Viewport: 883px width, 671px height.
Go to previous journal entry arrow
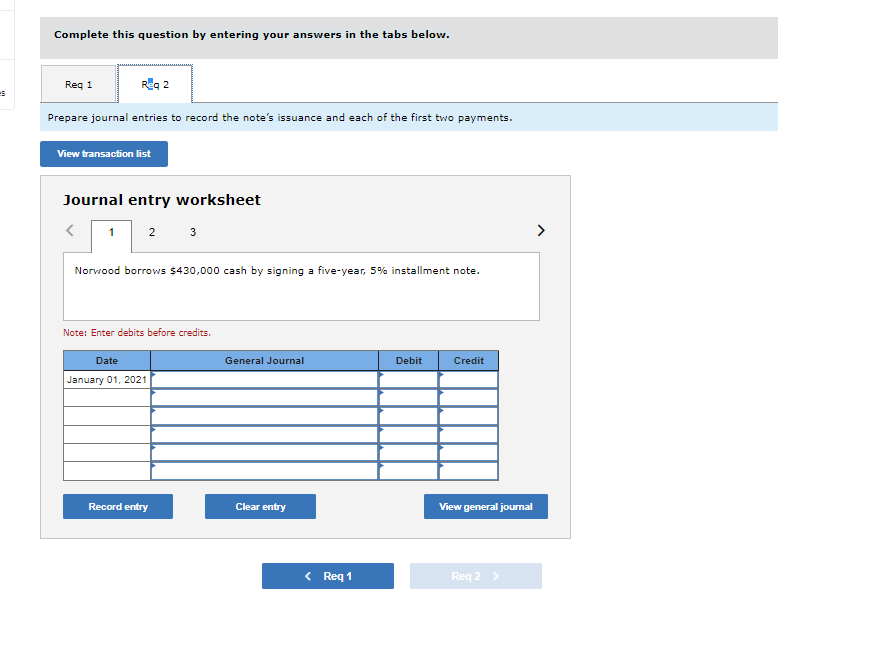tap(70, 230)
